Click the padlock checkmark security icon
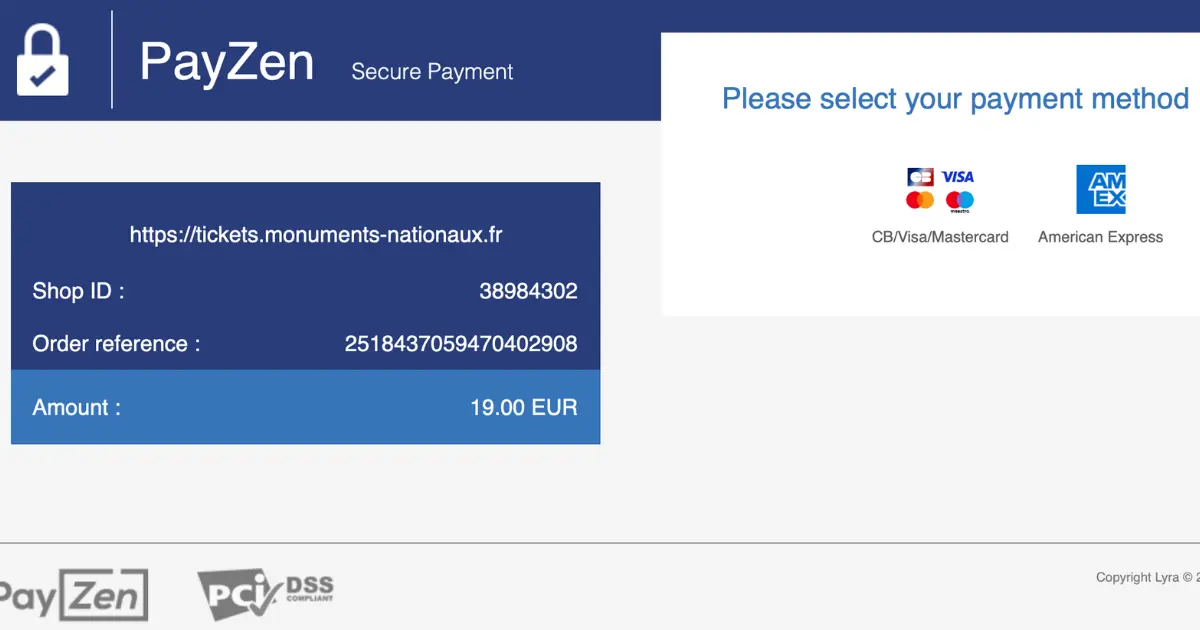The image size is (1200, 630). click(43, 60)
